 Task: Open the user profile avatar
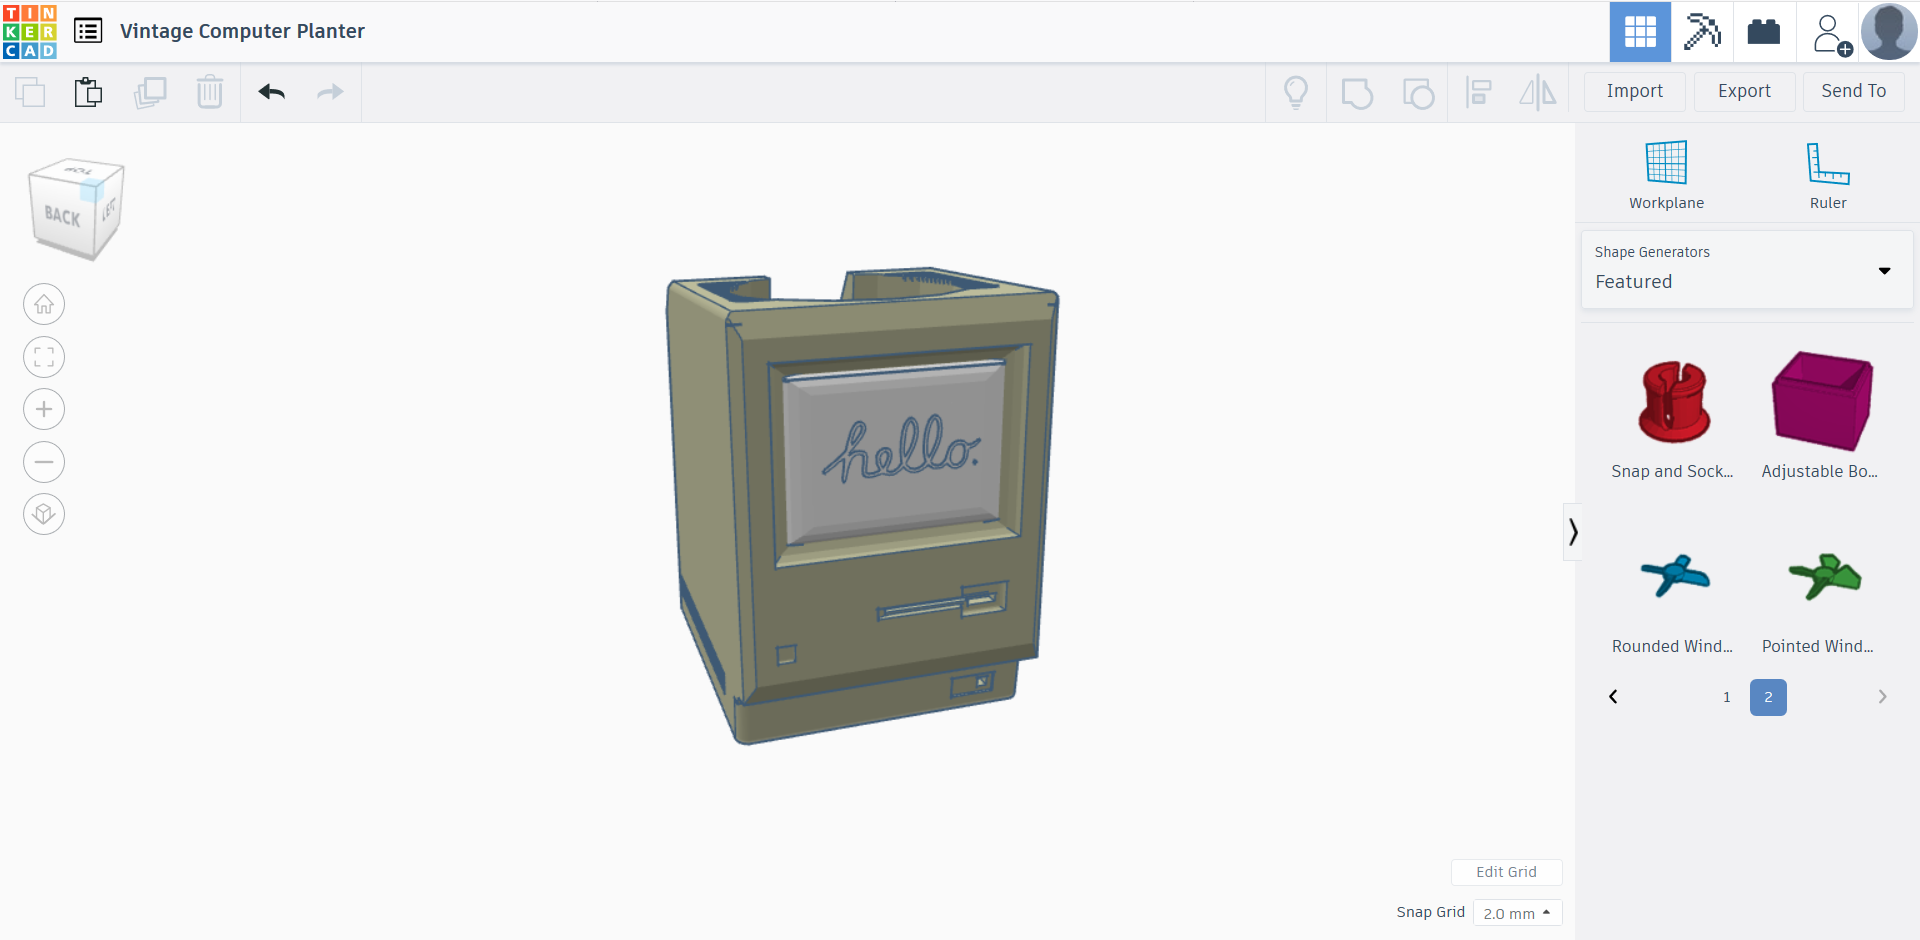1889,32
